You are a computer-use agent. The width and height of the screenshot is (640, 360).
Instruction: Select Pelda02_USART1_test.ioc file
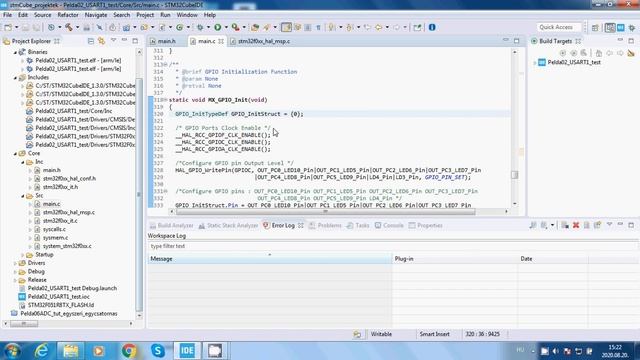(59, 297)
